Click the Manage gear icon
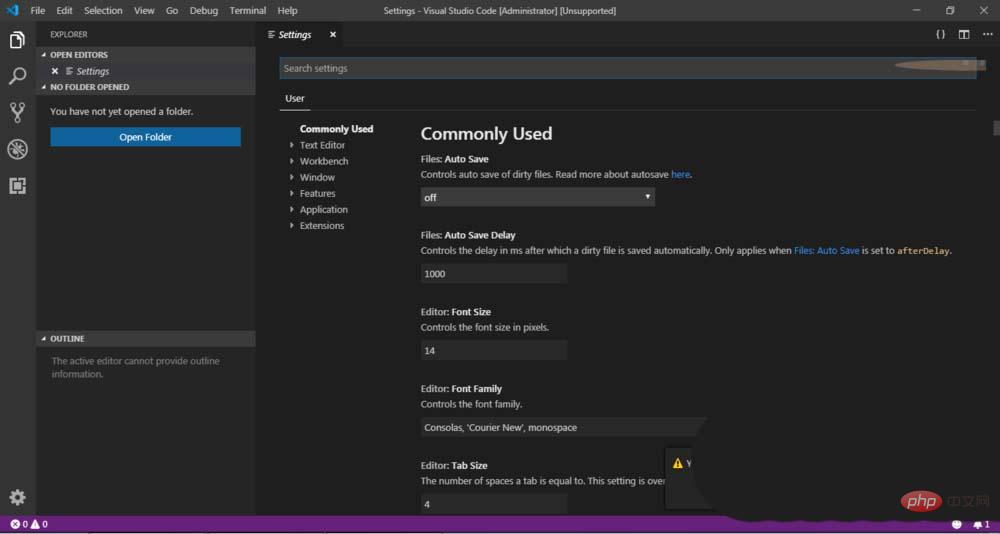The width and height of the screenshot is (1000, 534). (x=17, y=497)
